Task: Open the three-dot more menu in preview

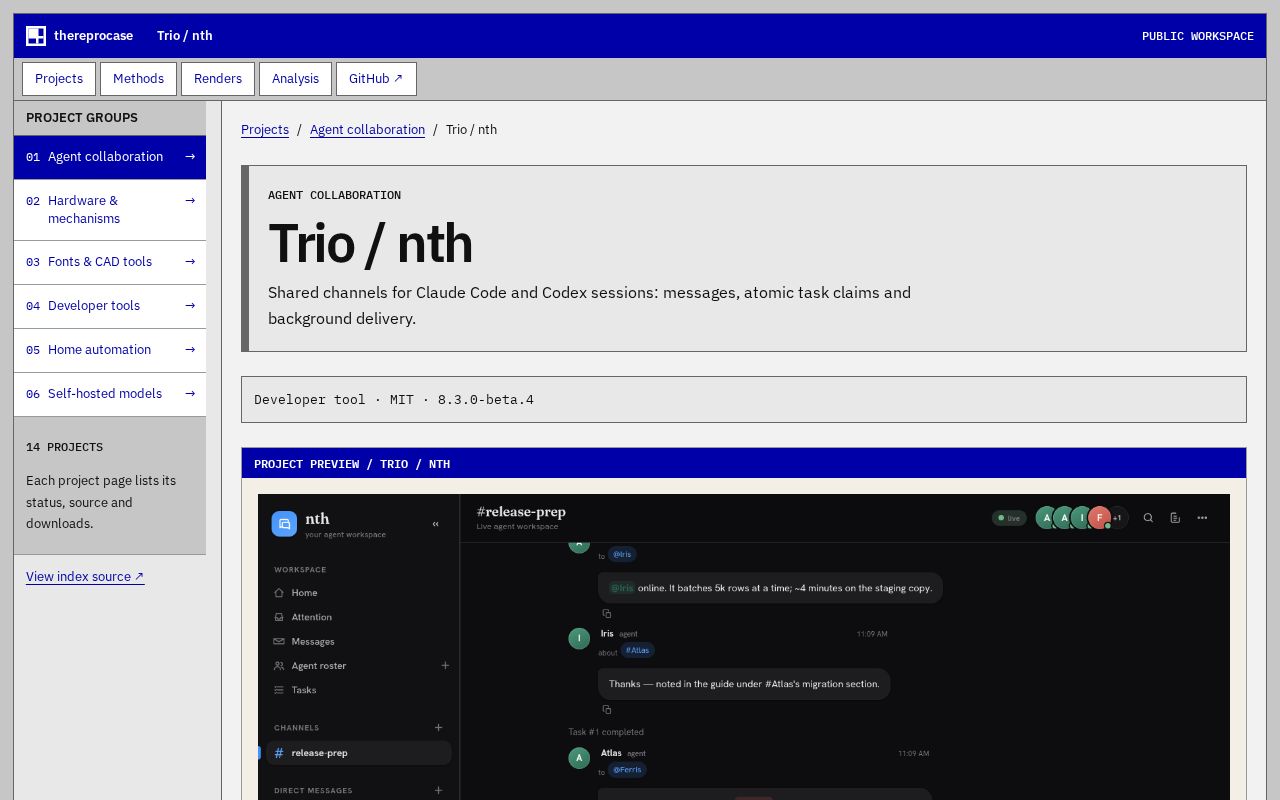Action: click(x=1202, y=518)
